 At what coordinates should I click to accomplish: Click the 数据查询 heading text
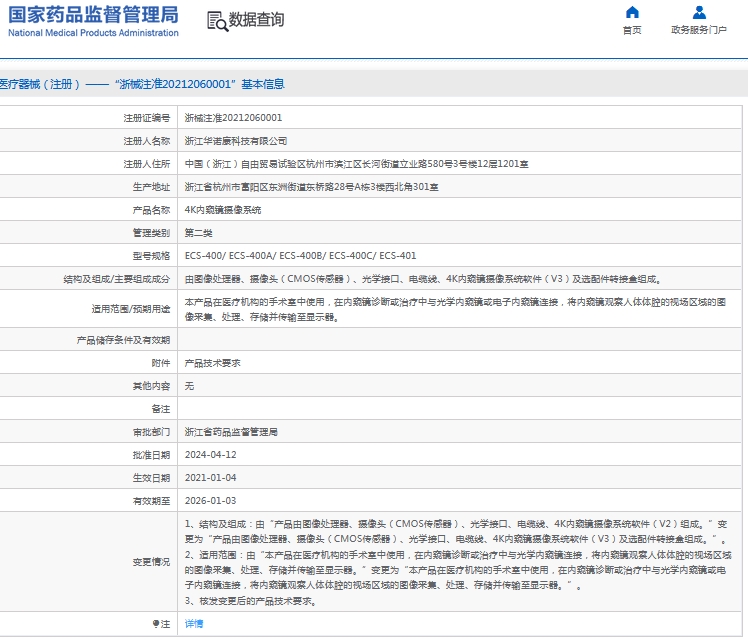(257, 20)
